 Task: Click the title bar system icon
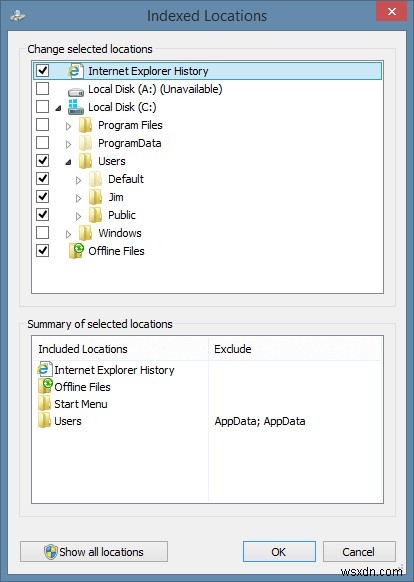point(18,16)
